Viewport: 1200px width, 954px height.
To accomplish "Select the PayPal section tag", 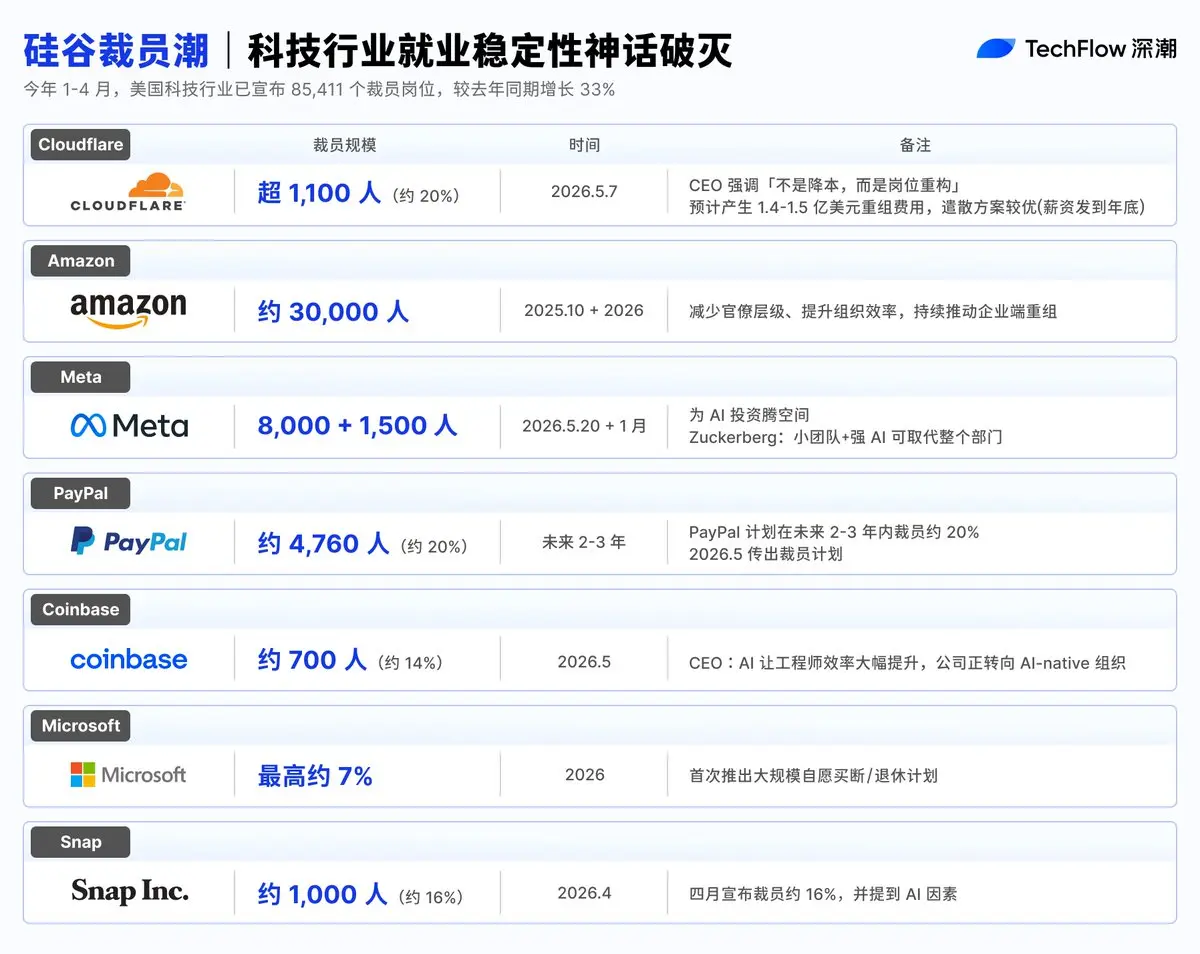I will [x=81, y=494].
